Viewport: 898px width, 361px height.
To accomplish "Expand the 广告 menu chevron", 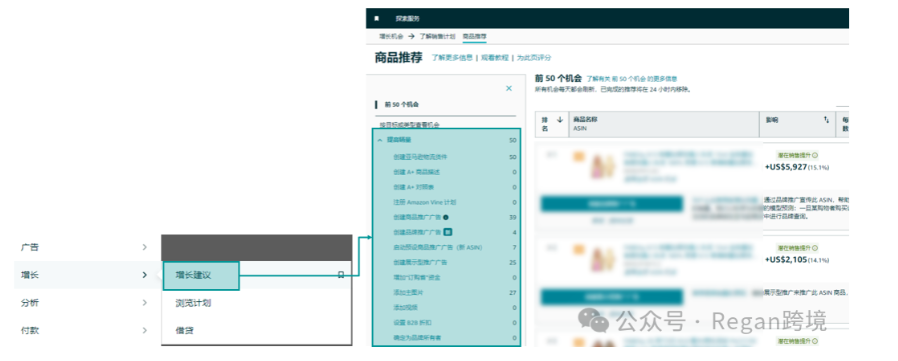I will pos(144,247).
